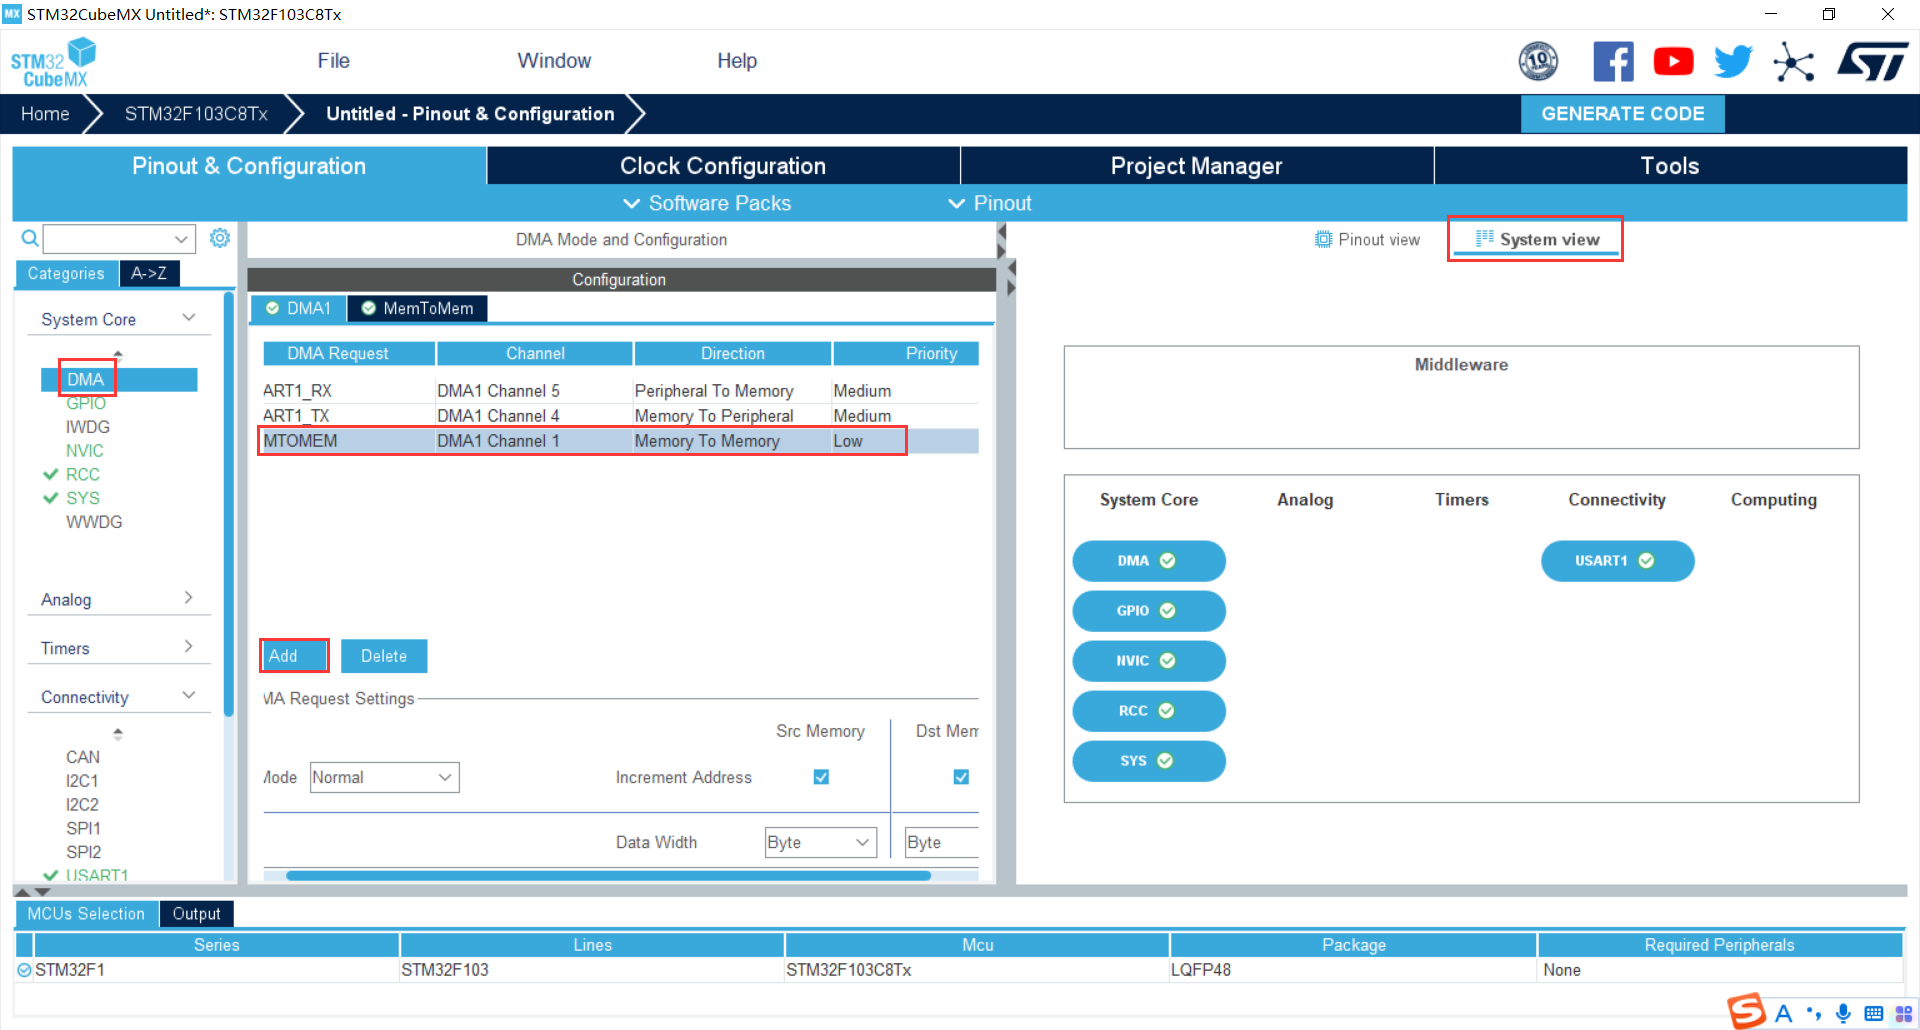Click Add to create DMA request
The width and height of the screenshot is (1920, 1030).
[293, 656]
